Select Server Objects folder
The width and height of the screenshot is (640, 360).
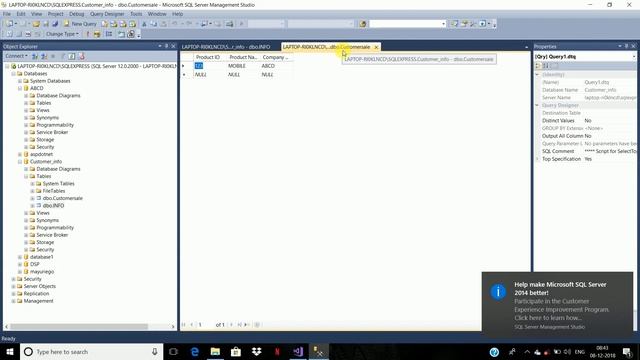point(40,287)
